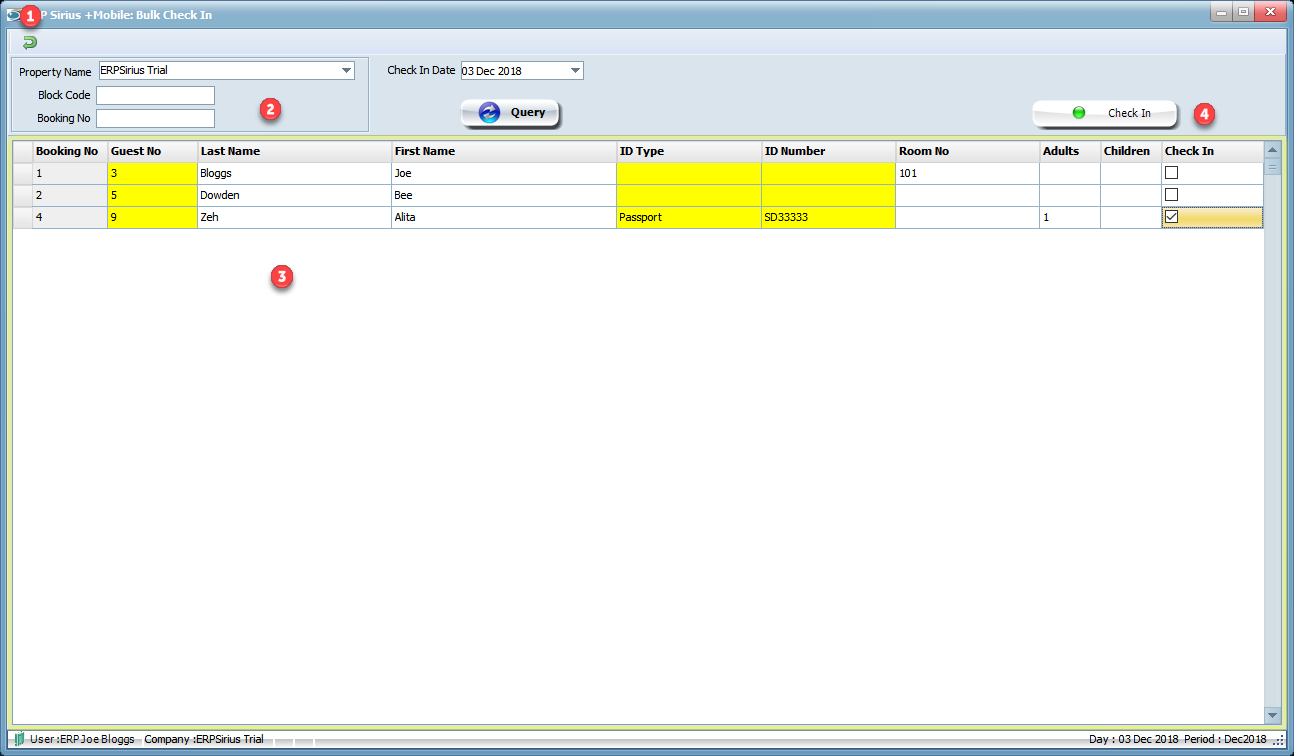This screenshot has width=1294, height=756.
Task: Click Guest No cell '3'
Action: click(152, 173)
